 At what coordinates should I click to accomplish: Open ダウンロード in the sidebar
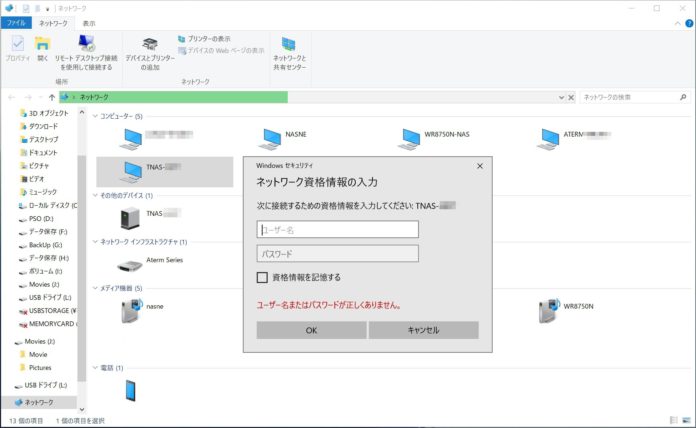coord(39,127)
